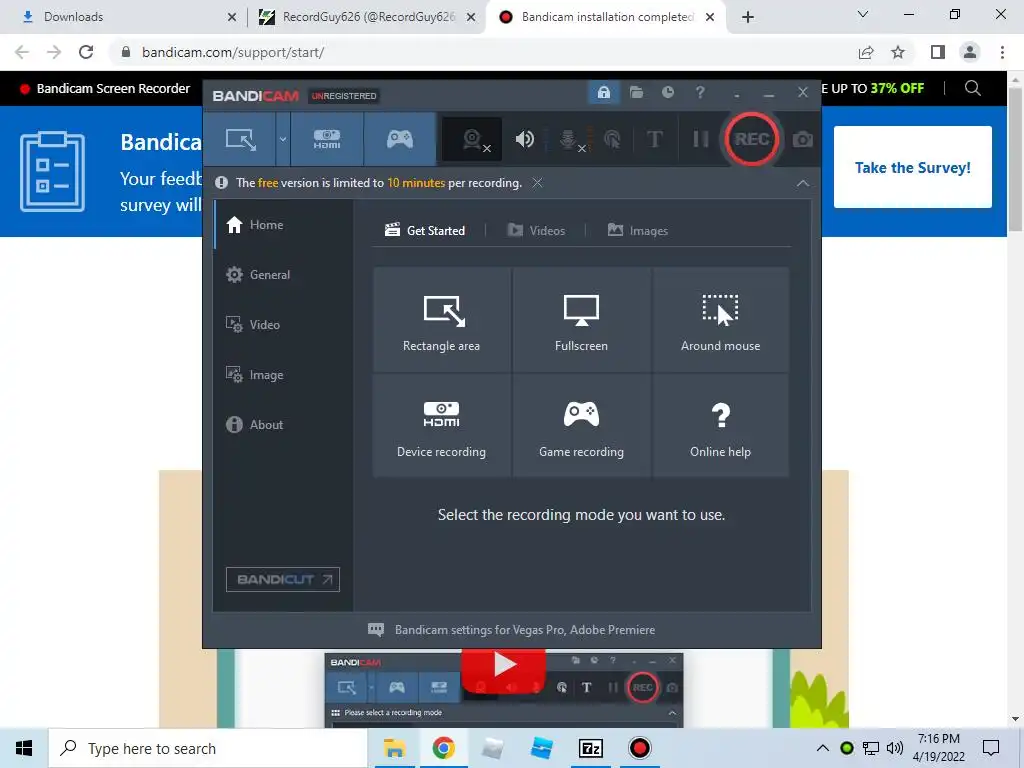Show hidden system tray icons

(x=823, y=748)
